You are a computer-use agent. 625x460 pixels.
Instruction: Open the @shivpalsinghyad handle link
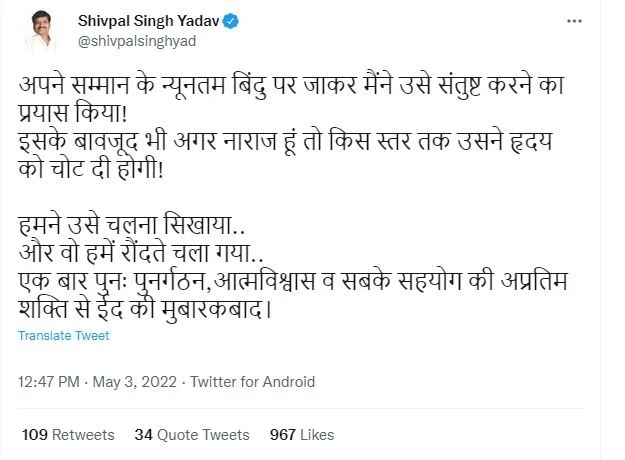(126, 40)
